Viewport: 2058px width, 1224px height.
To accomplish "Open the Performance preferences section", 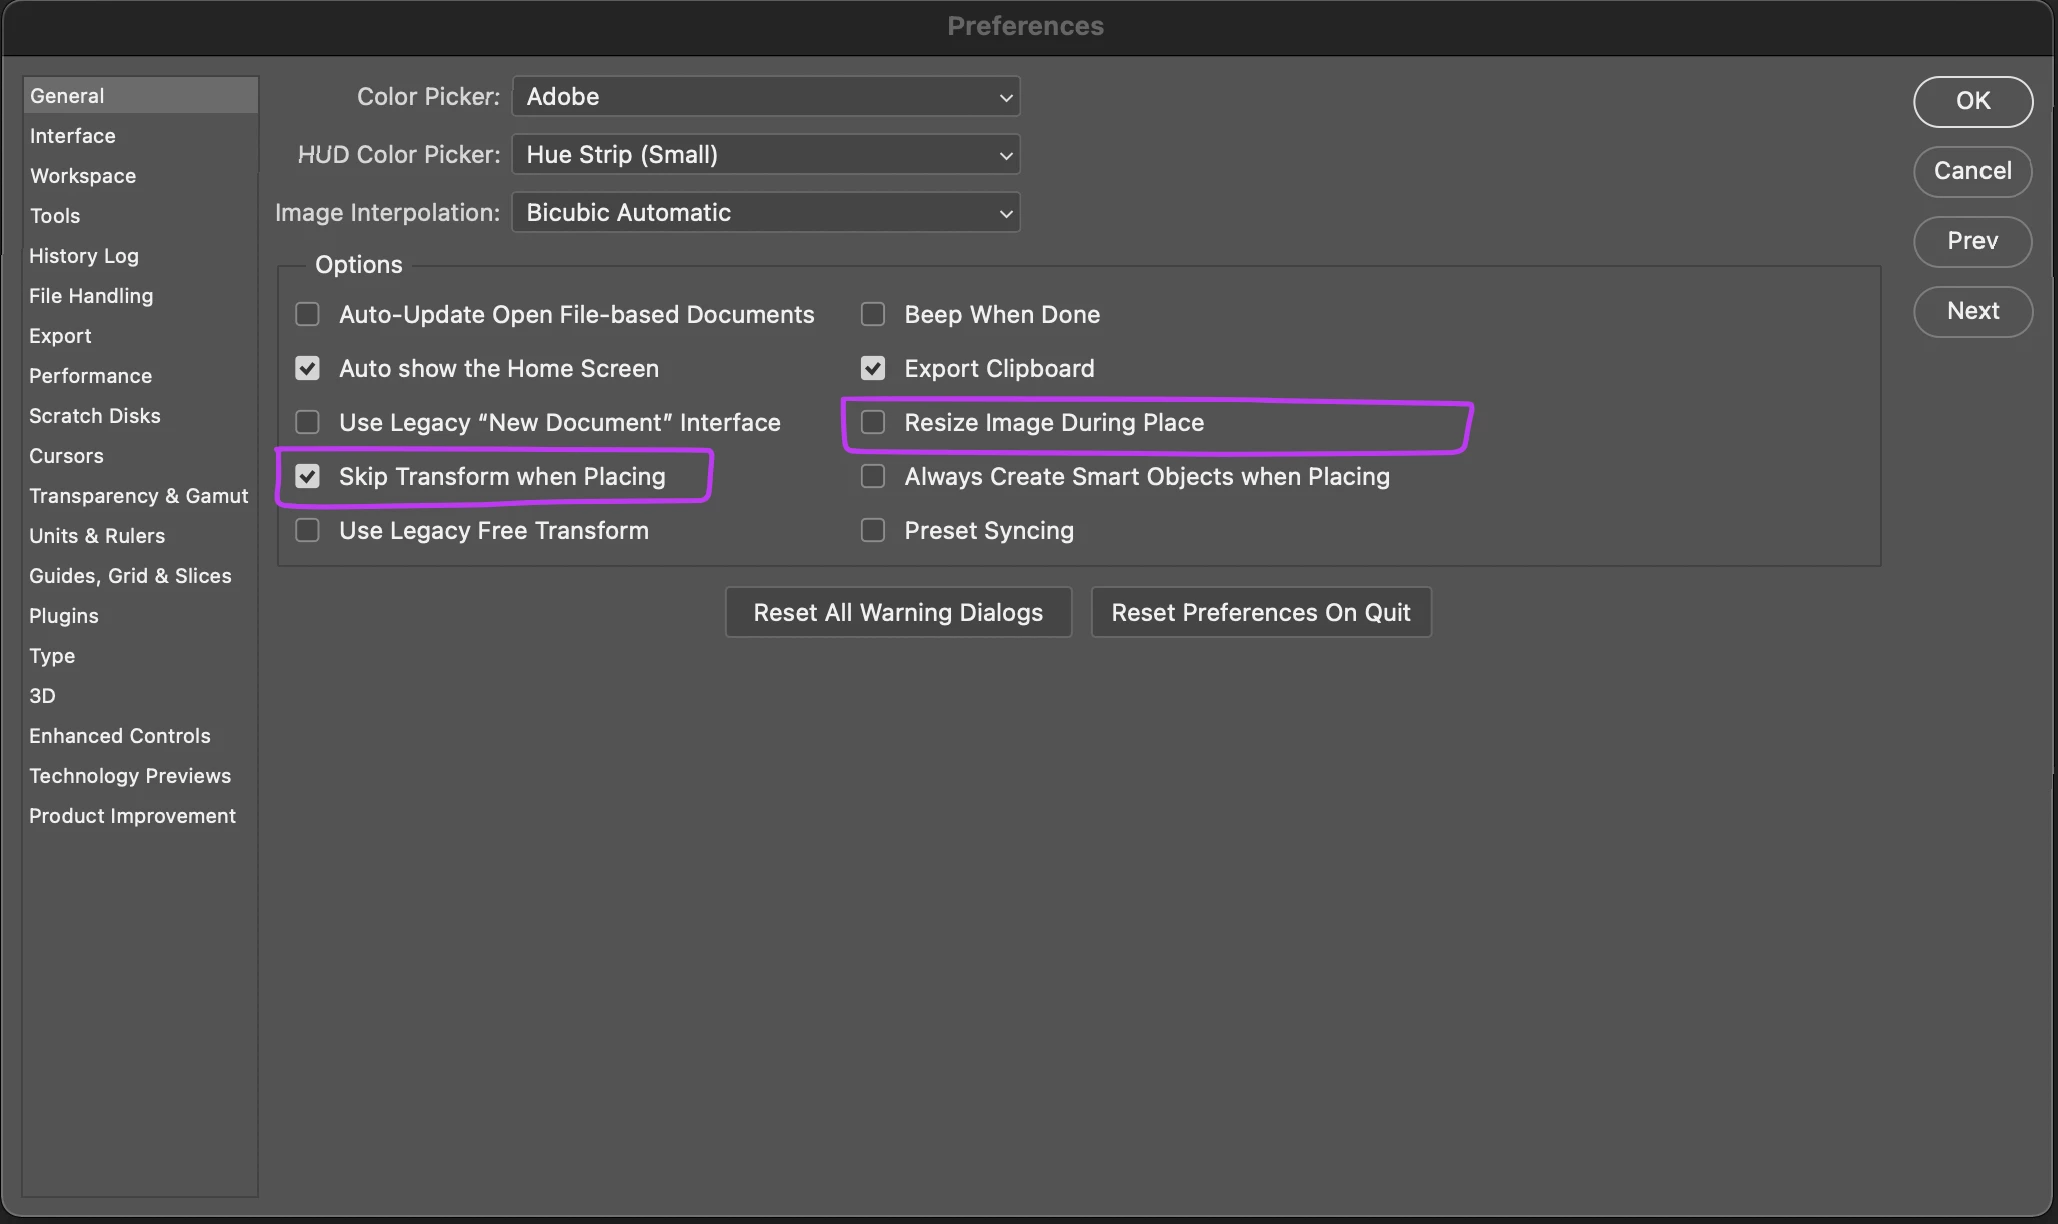I will coord(90,376).
